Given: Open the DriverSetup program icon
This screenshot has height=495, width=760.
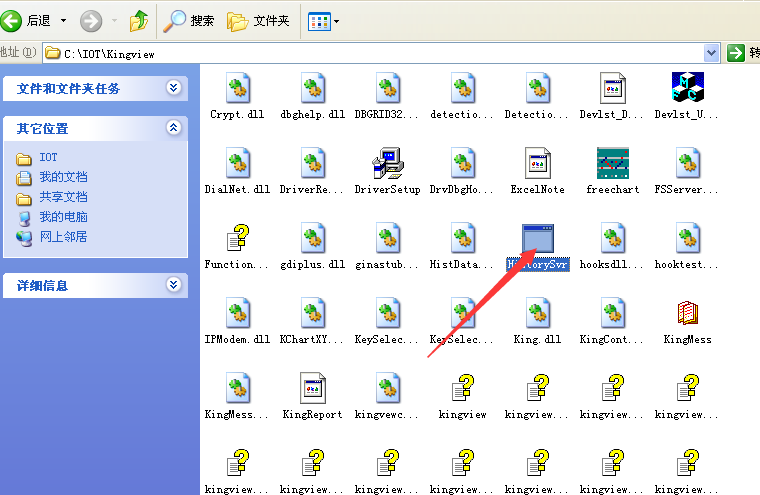Looking at the screenshot, I should (388, 163).
